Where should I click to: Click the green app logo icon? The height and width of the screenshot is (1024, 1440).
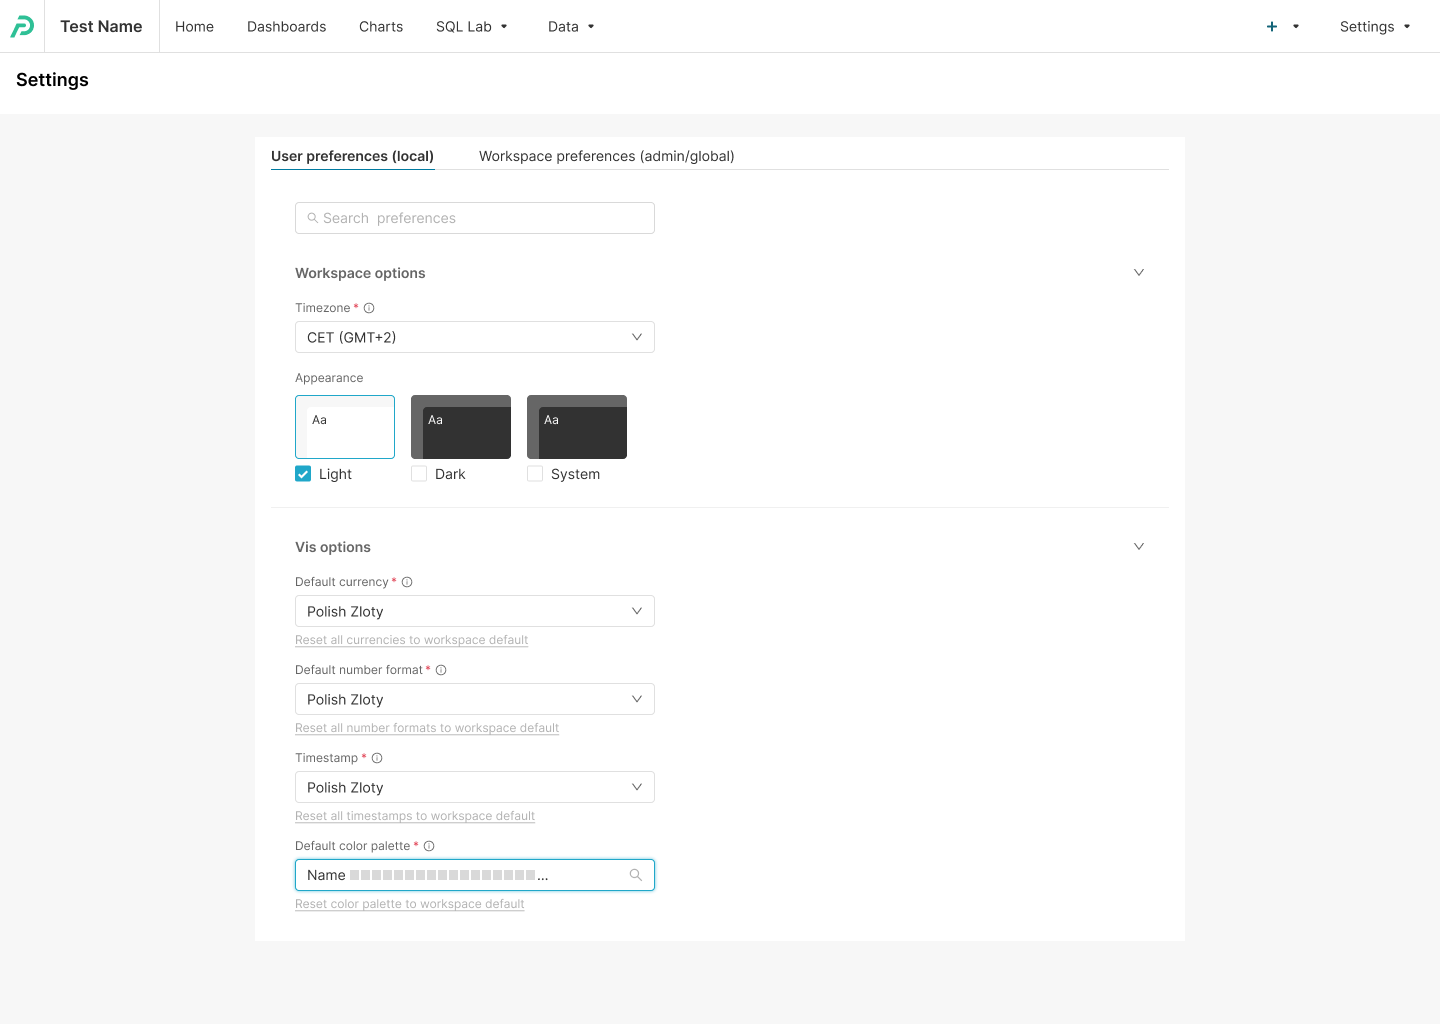(x=22, y=27)
